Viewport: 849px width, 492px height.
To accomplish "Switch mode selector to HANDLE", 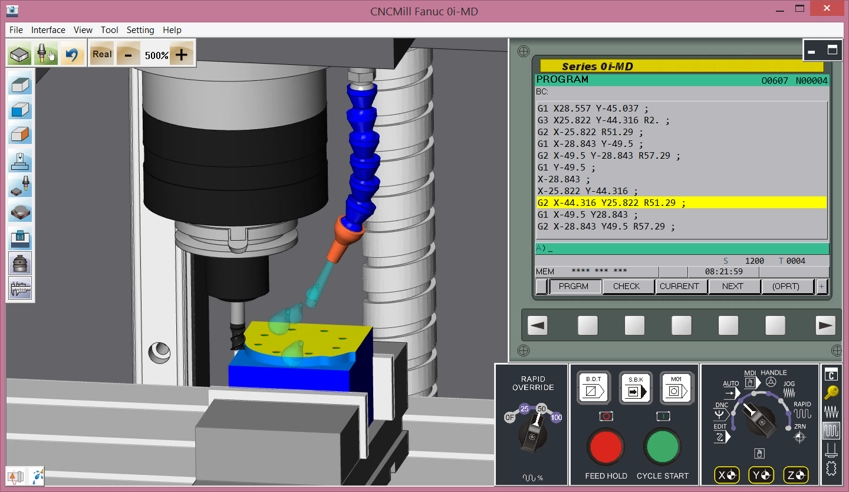I will (x=773, y=378).
